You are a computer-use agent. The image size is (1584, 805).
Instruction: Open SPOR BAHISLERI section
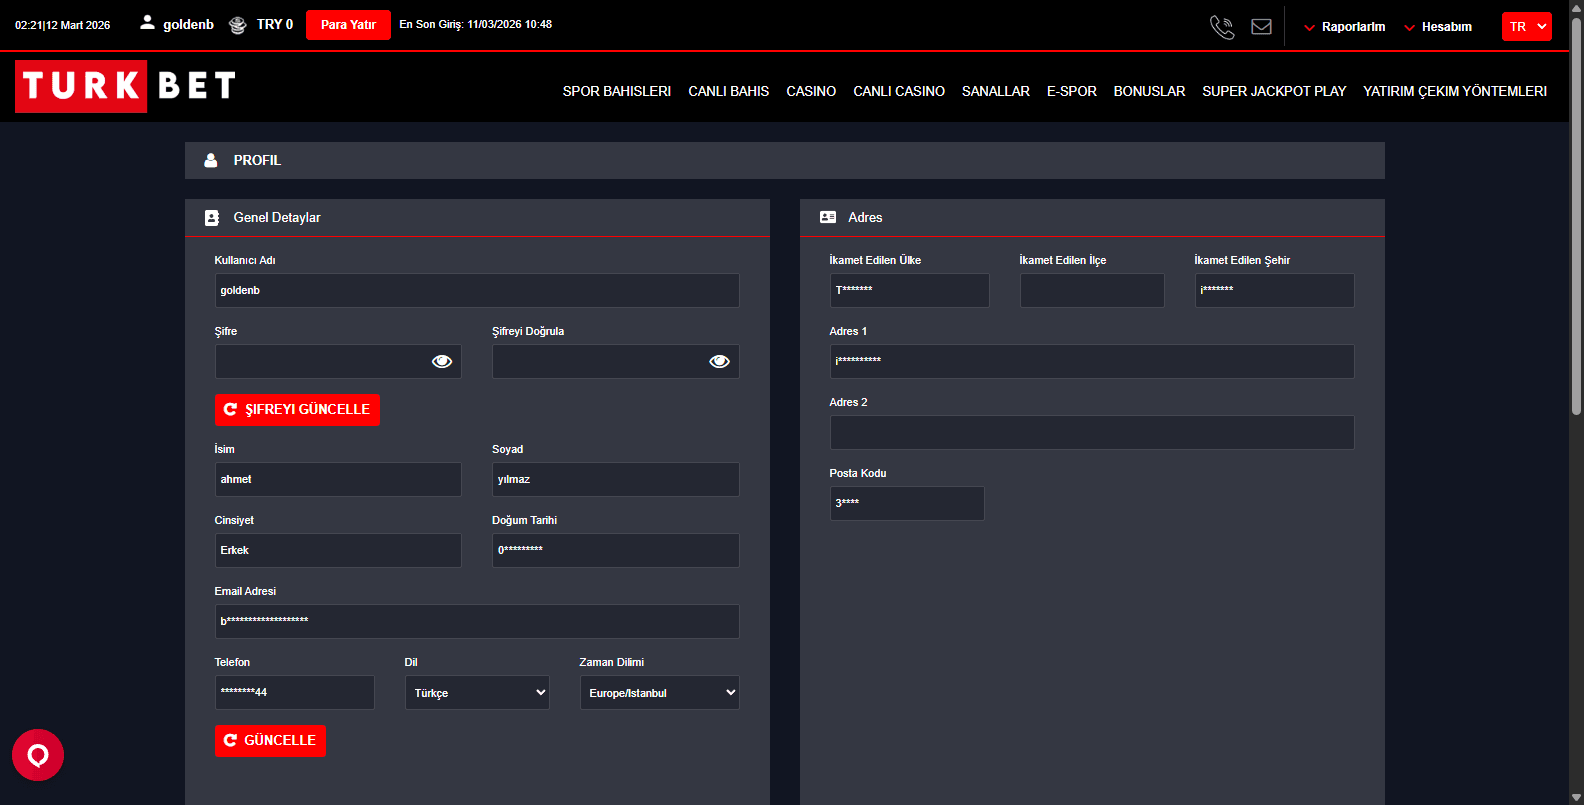(616, 91)
